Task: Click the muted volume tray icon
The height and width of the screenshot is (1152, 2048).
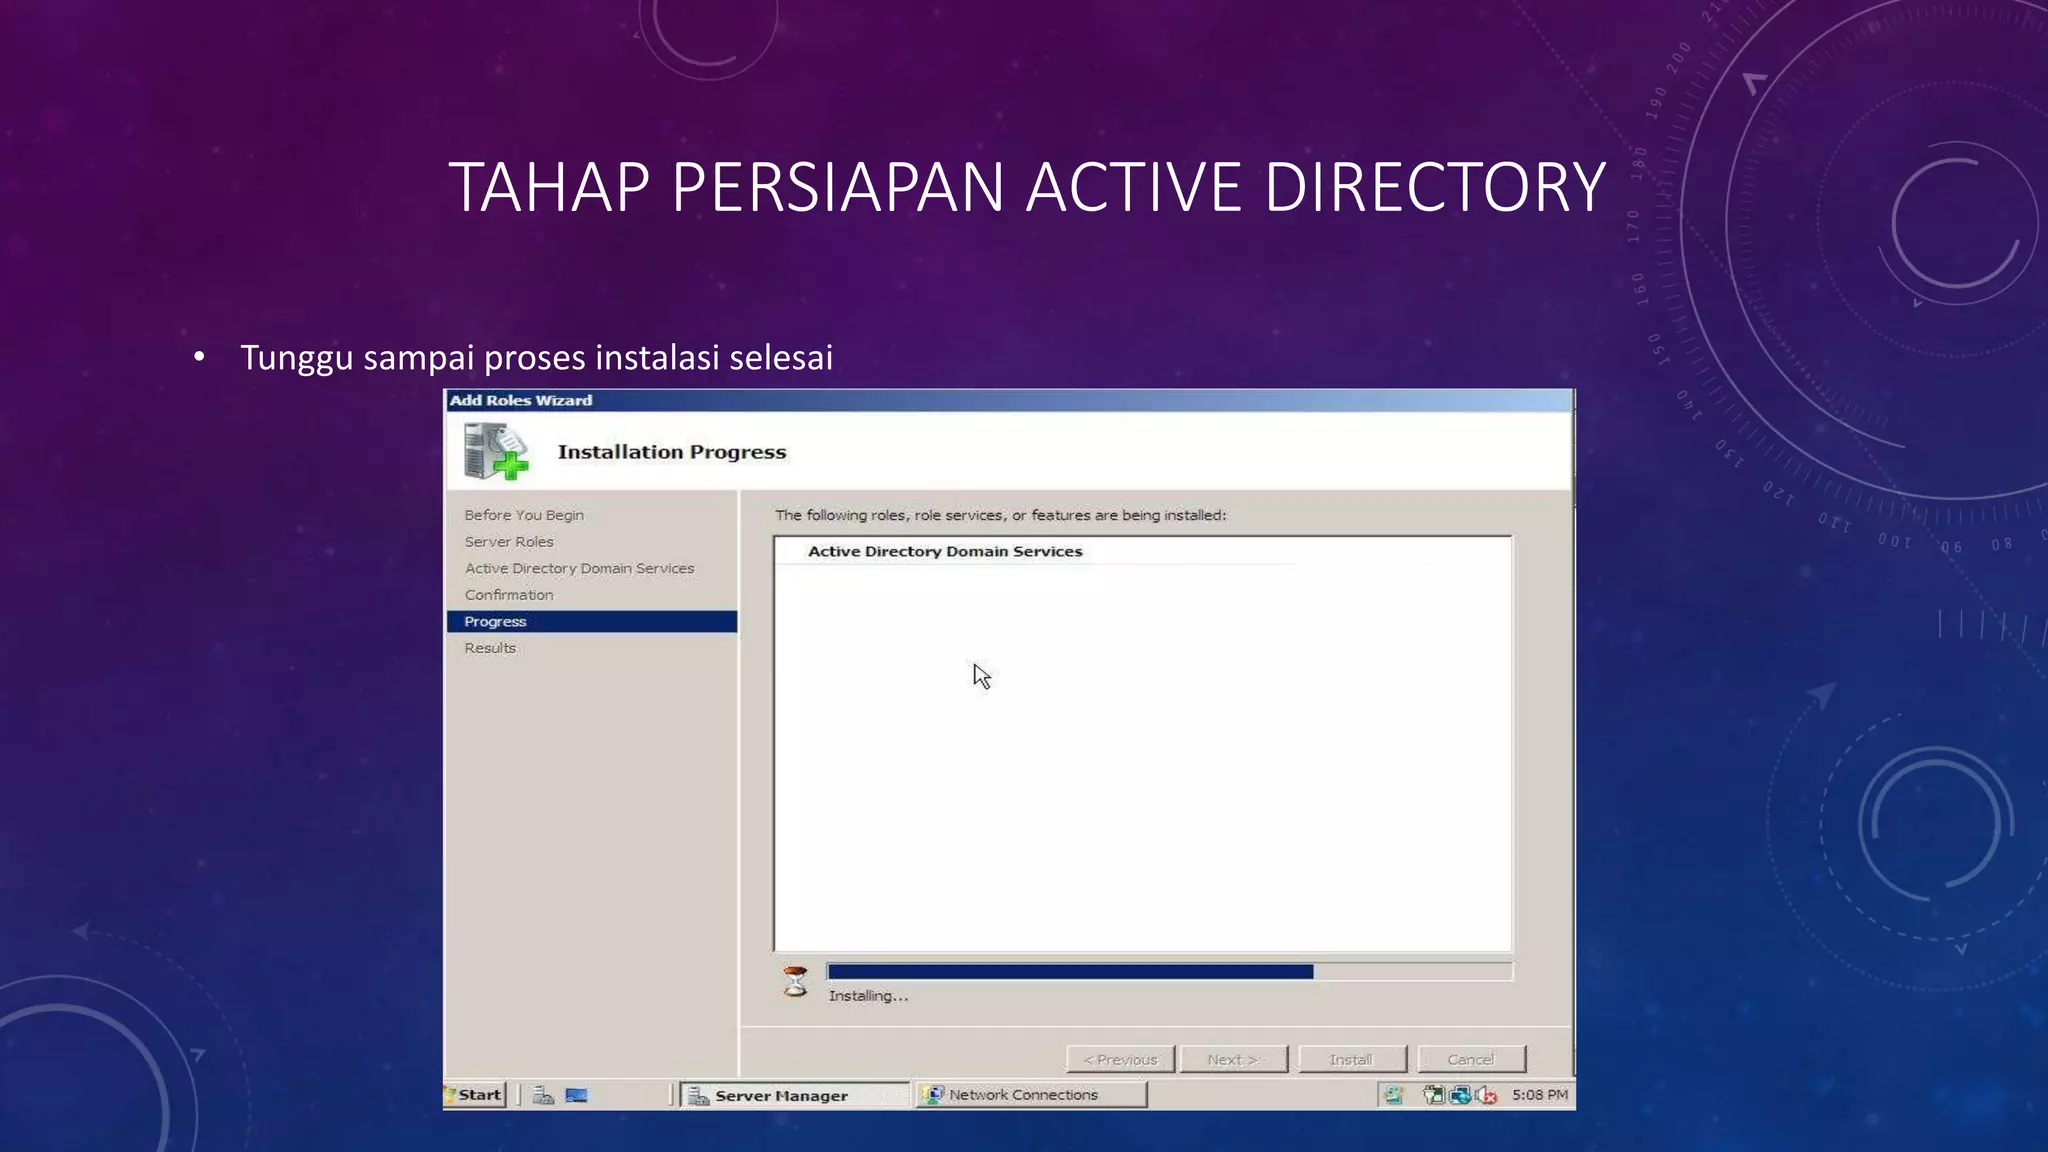Action: click(x=1486, y=1095)
